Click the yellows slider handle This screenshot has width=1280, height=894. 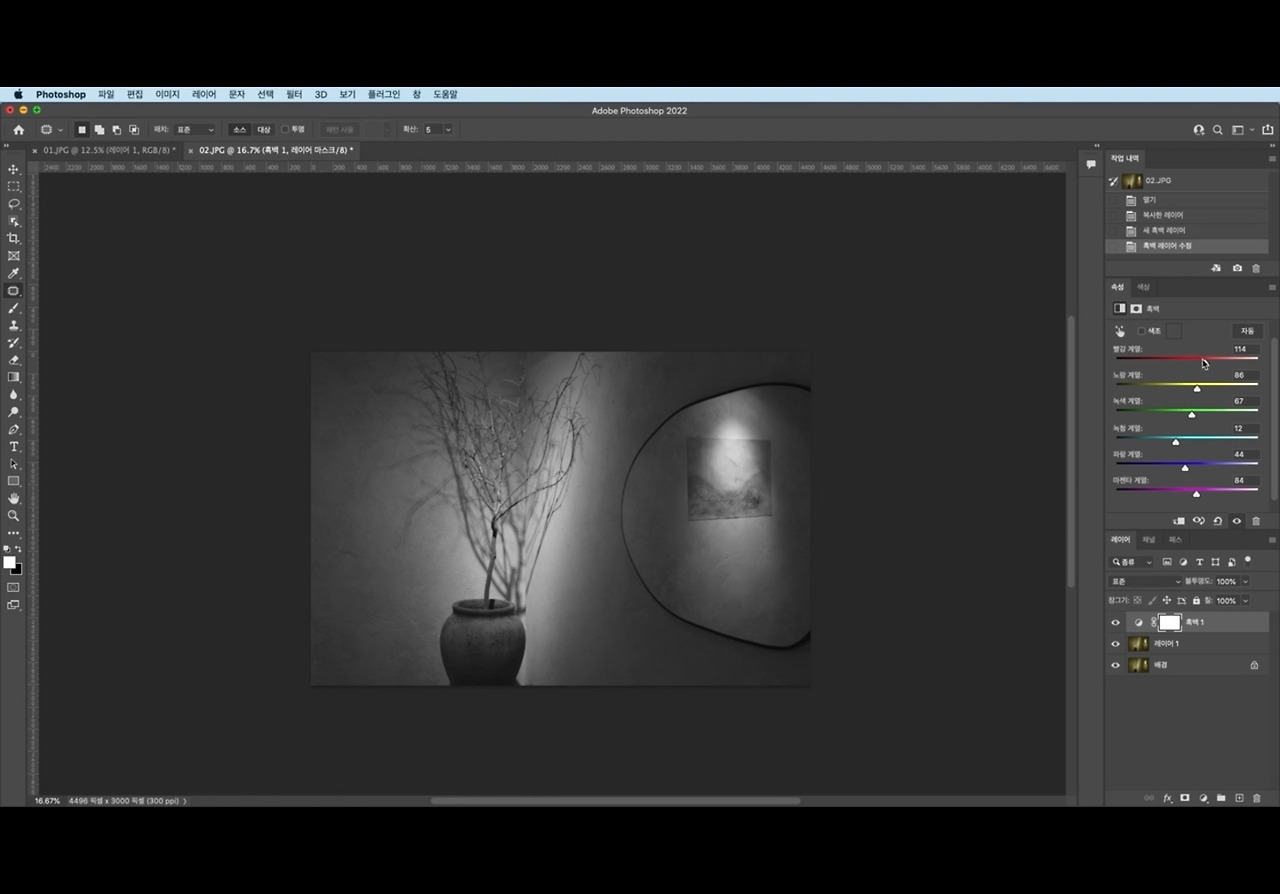1197,388
